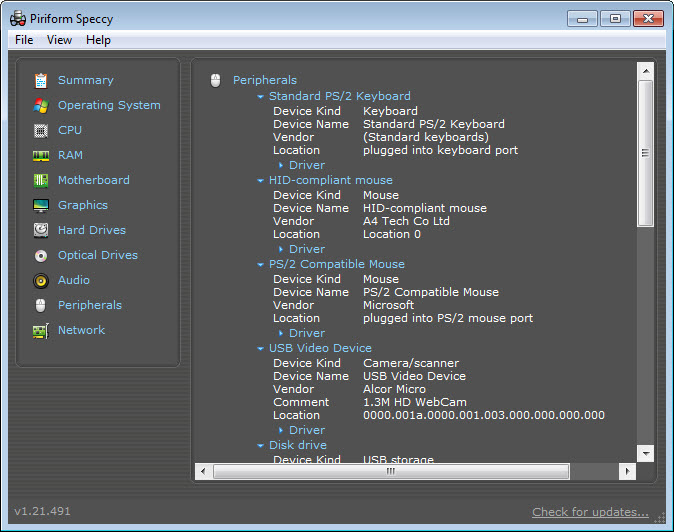Image resolution: width=674 pixels, height=532 pixels.
Task: Go to the CPU section
Action: pyautogui.click(x=70, y=130)
